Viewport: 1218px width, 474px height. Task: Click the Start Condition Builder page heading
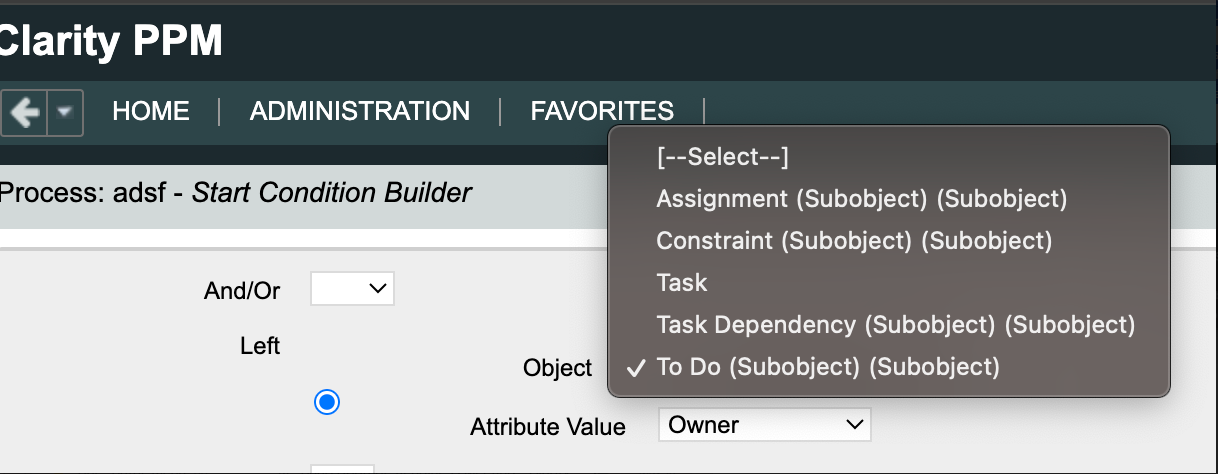(331, 192)
